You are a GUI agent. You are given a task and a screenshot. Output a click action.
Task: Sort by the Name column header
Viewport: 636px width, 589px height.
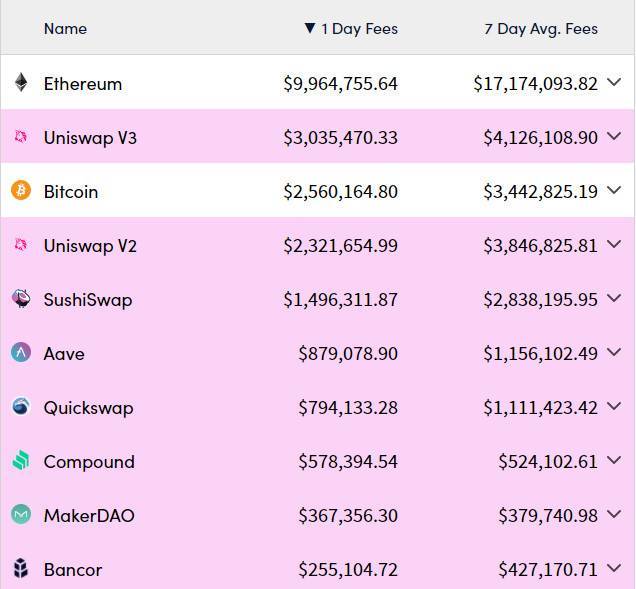pyautogui.click(x=65, y=29)
